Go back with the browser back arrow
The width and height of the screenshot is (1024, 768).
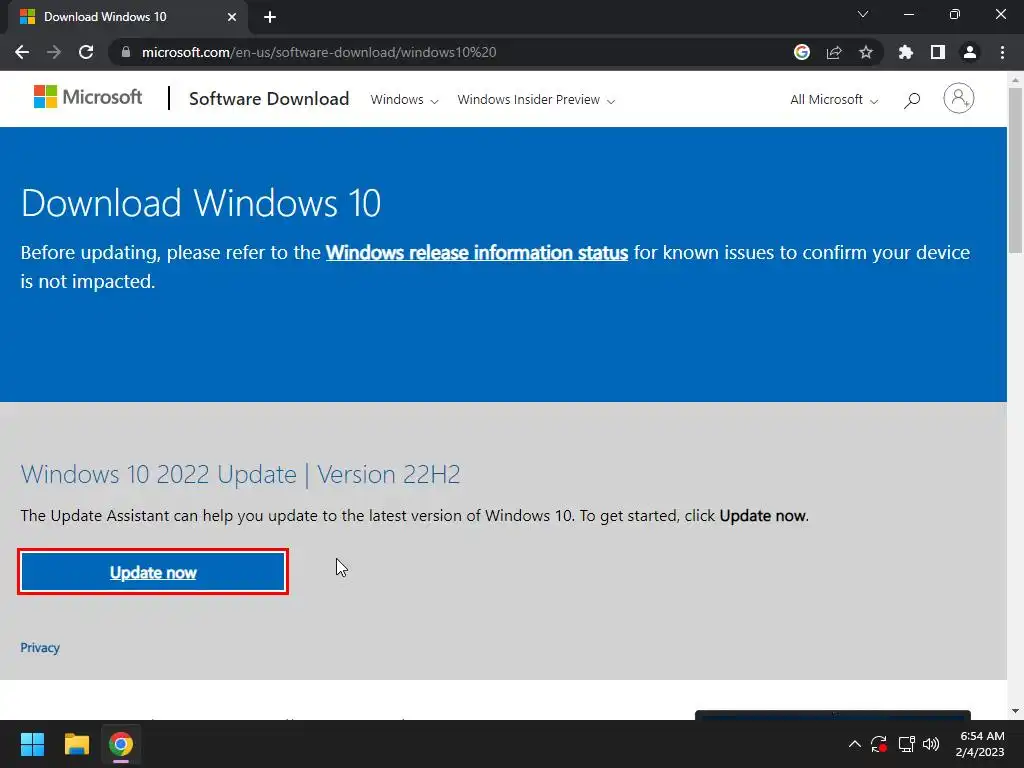22,52
